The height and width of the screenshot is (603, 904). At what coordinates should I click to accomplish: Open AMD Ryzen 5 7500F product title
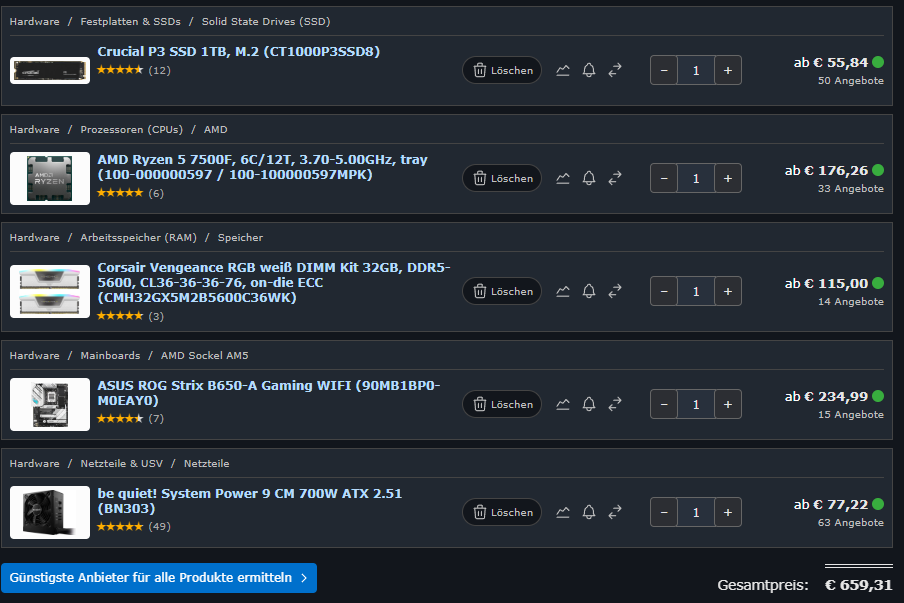coord(262,167)
